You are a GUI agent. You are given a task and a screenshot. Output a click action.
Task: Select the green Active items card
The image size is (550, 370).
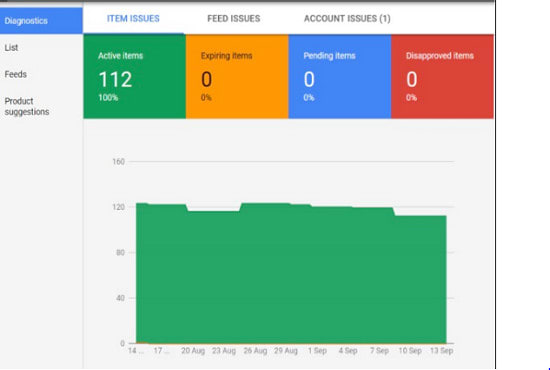[x=135, y=77]
